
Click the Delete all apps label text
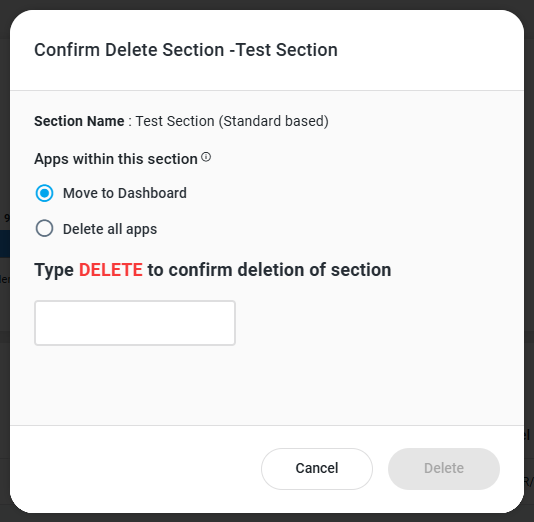coord(110,229)
